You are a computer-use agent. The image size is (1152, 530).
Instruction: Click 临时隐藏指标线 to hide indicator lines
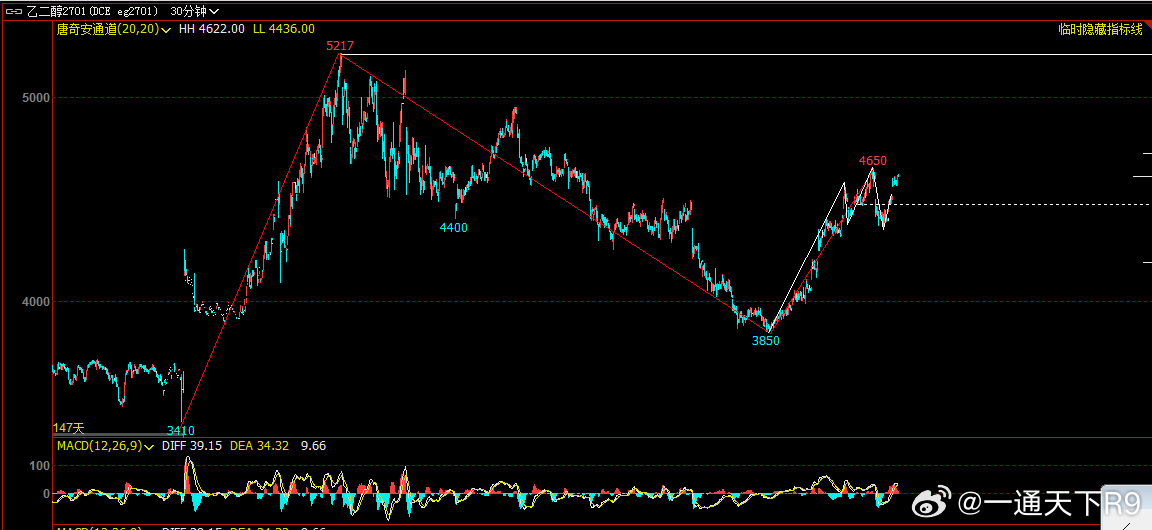click(1099, 29)
